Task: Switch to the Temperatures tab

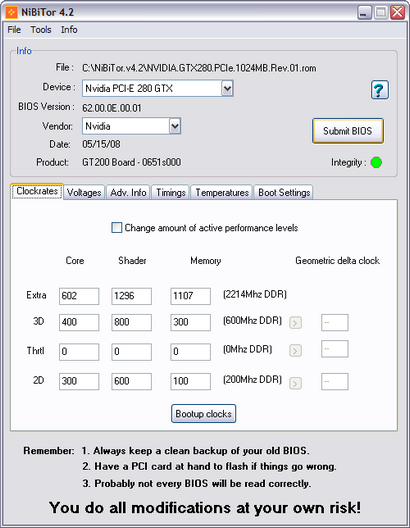Action: (x=222, y=192)
